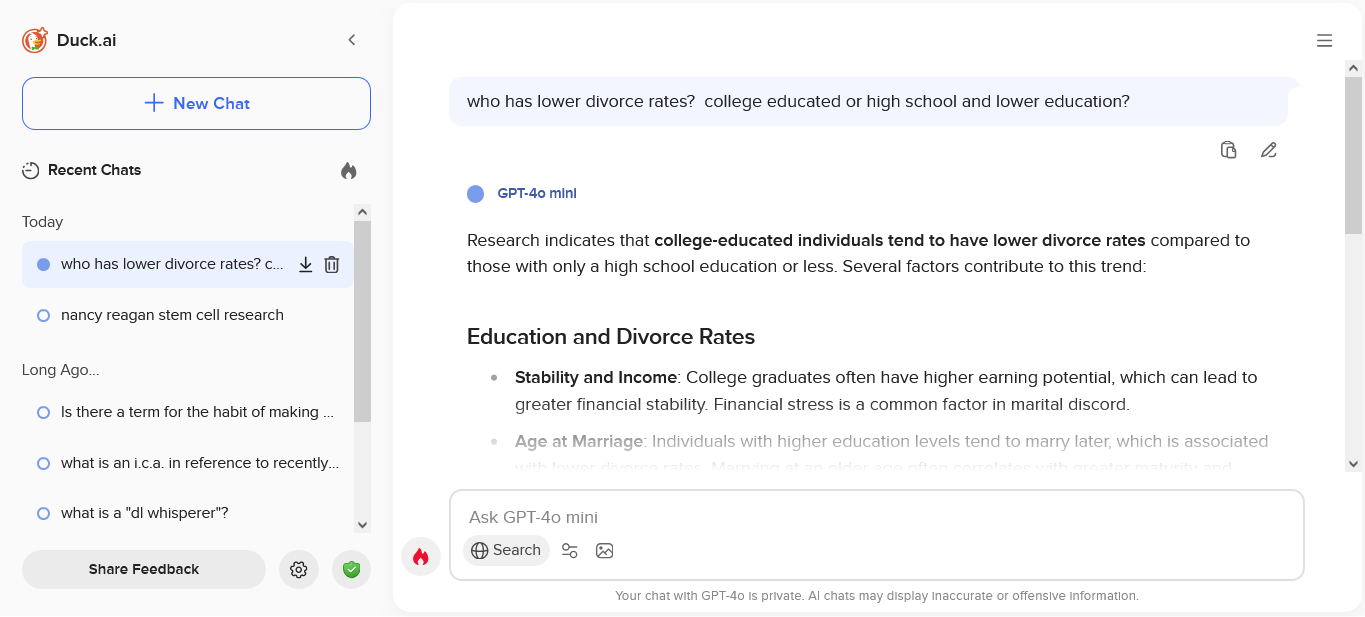Click the Duck.ai logo icon

pos(35,40)
